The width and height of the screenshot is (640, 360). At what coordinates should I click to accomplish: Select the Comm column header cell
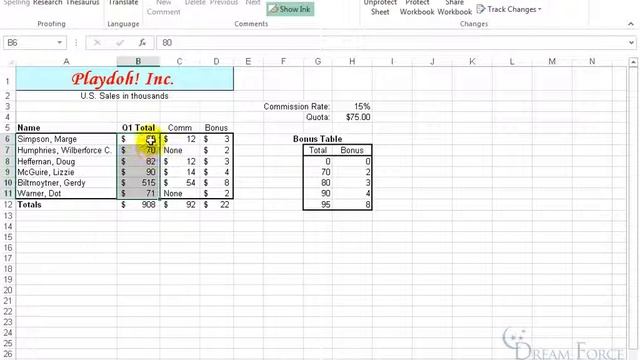pyautogui.click(x=180, y=128)
